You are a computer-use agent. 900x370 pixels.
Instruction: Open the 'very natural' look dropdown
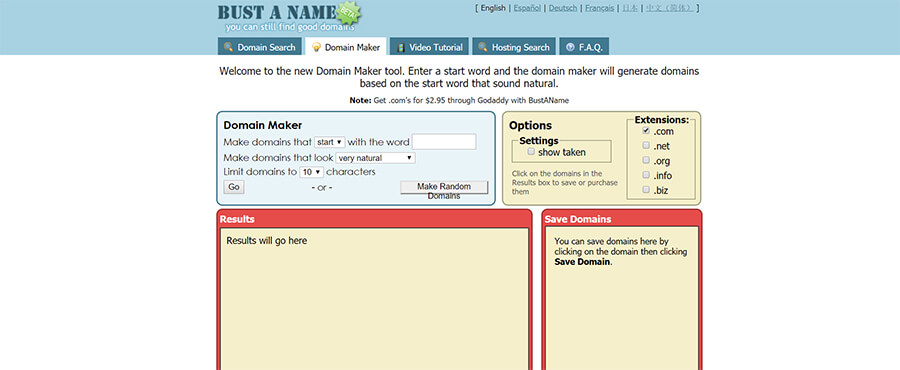[x=375, y=158]
